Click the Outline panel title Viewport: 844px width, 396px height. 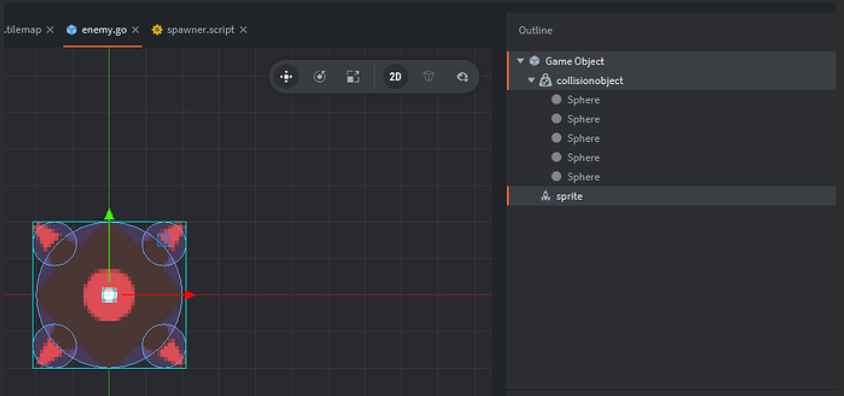535,31
